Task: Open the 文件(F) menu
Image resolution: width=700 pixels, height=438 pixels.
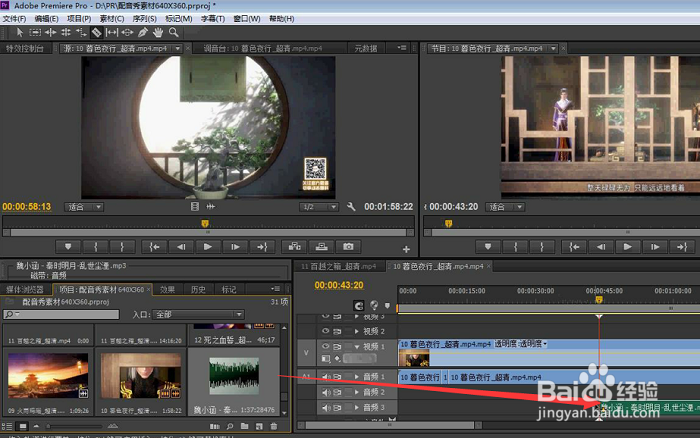Action: pyautogui.click(x=14, y=19)
